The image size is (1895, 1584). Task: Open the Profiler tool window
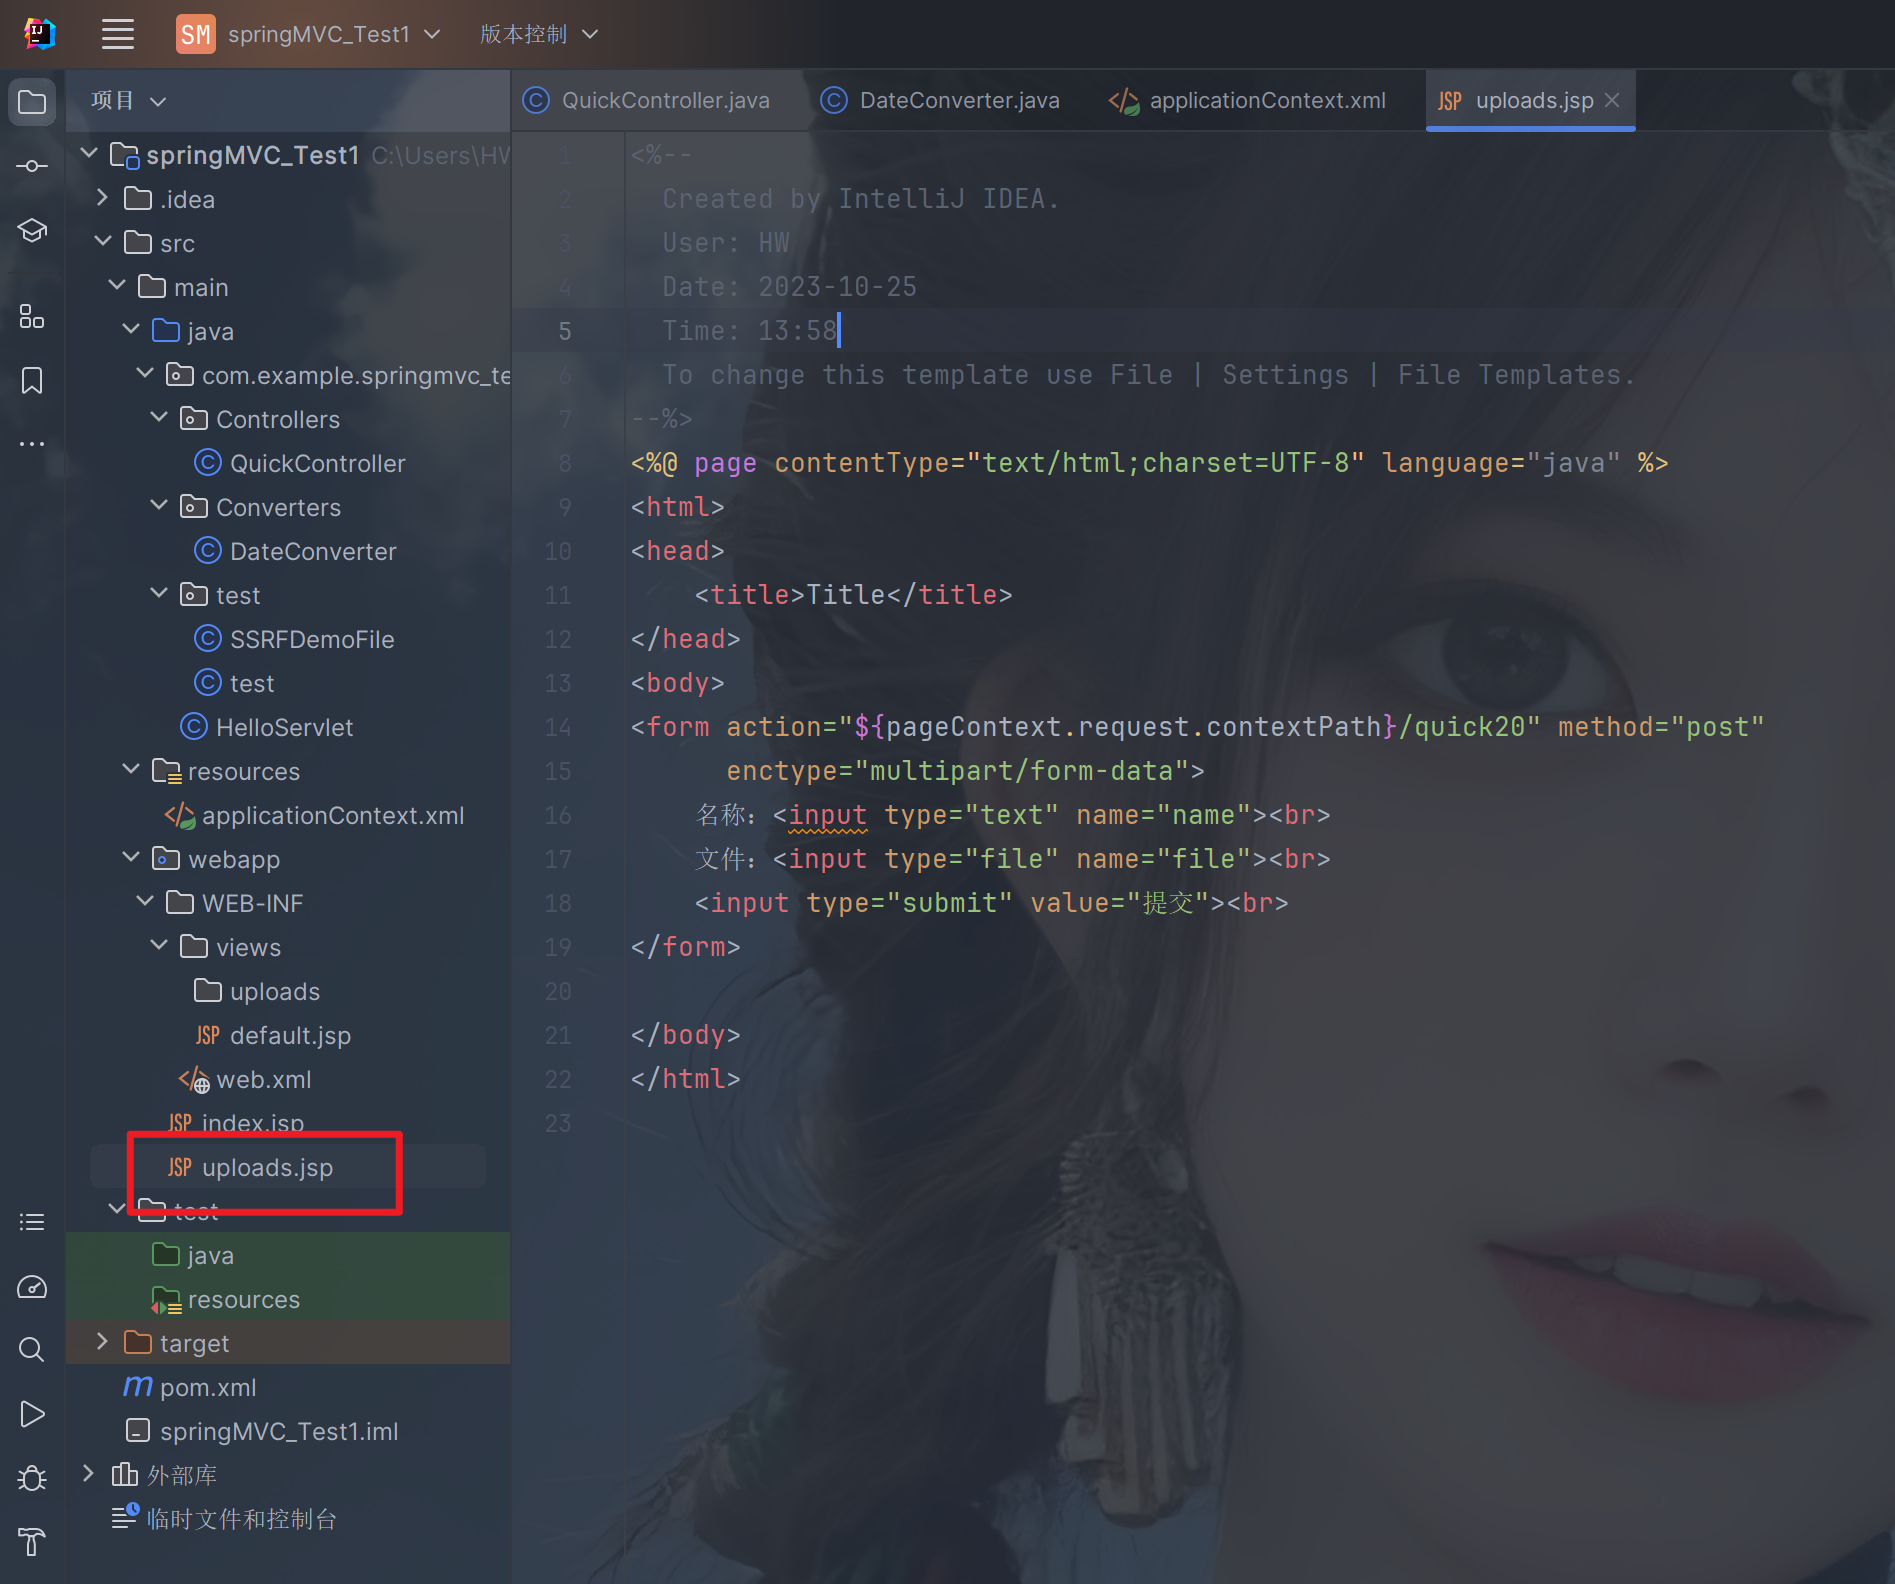point(32,1287)
